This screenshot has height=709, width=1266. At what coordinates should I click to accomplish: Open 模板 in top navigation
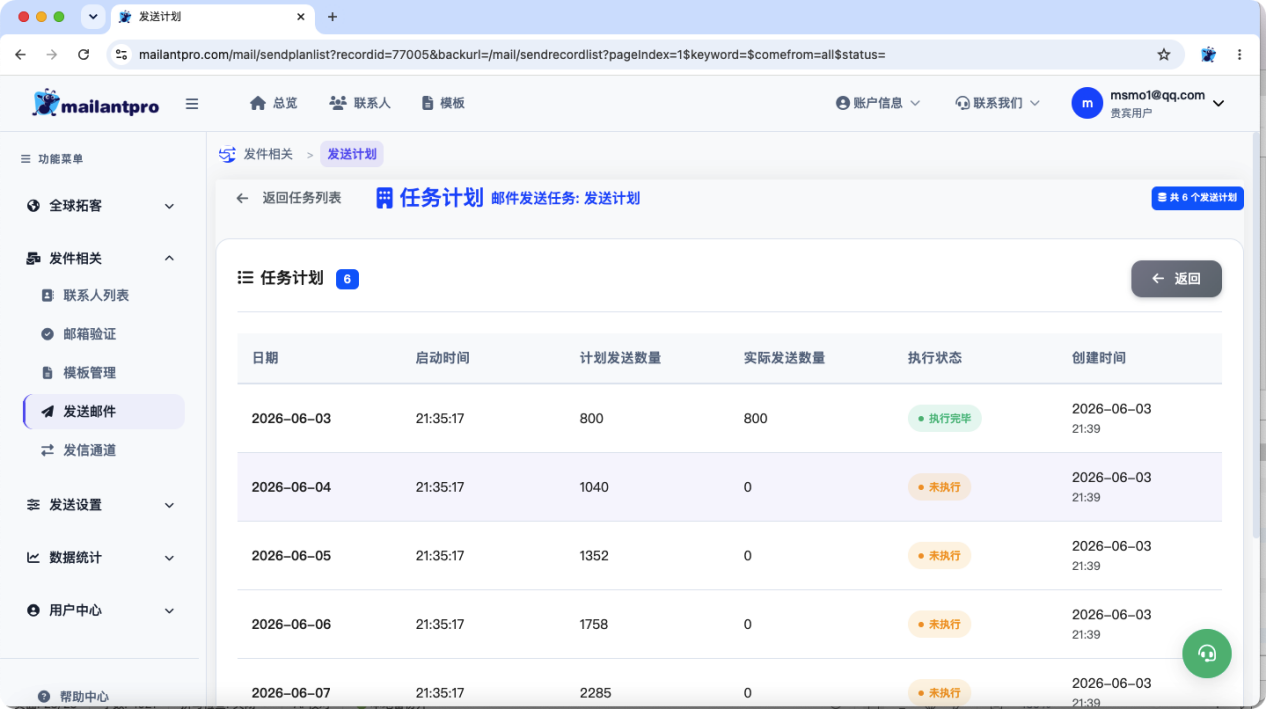click(x=443, y=103)
